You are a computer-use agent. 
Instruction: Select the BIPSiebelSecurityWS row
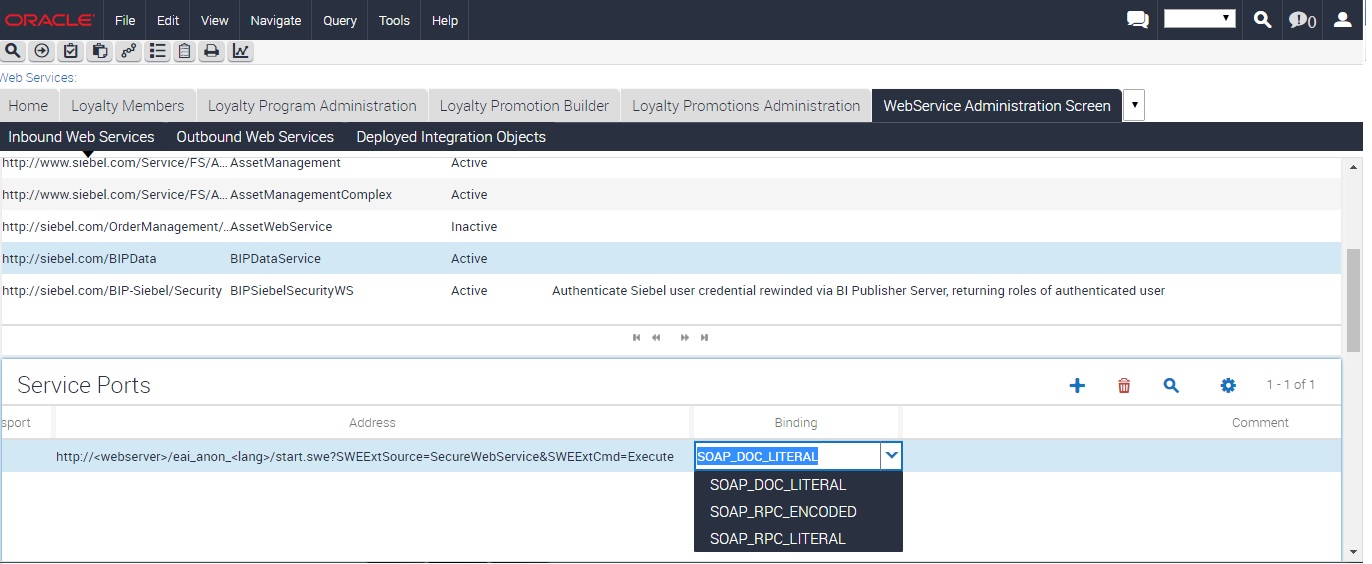[x=671, y=291]
